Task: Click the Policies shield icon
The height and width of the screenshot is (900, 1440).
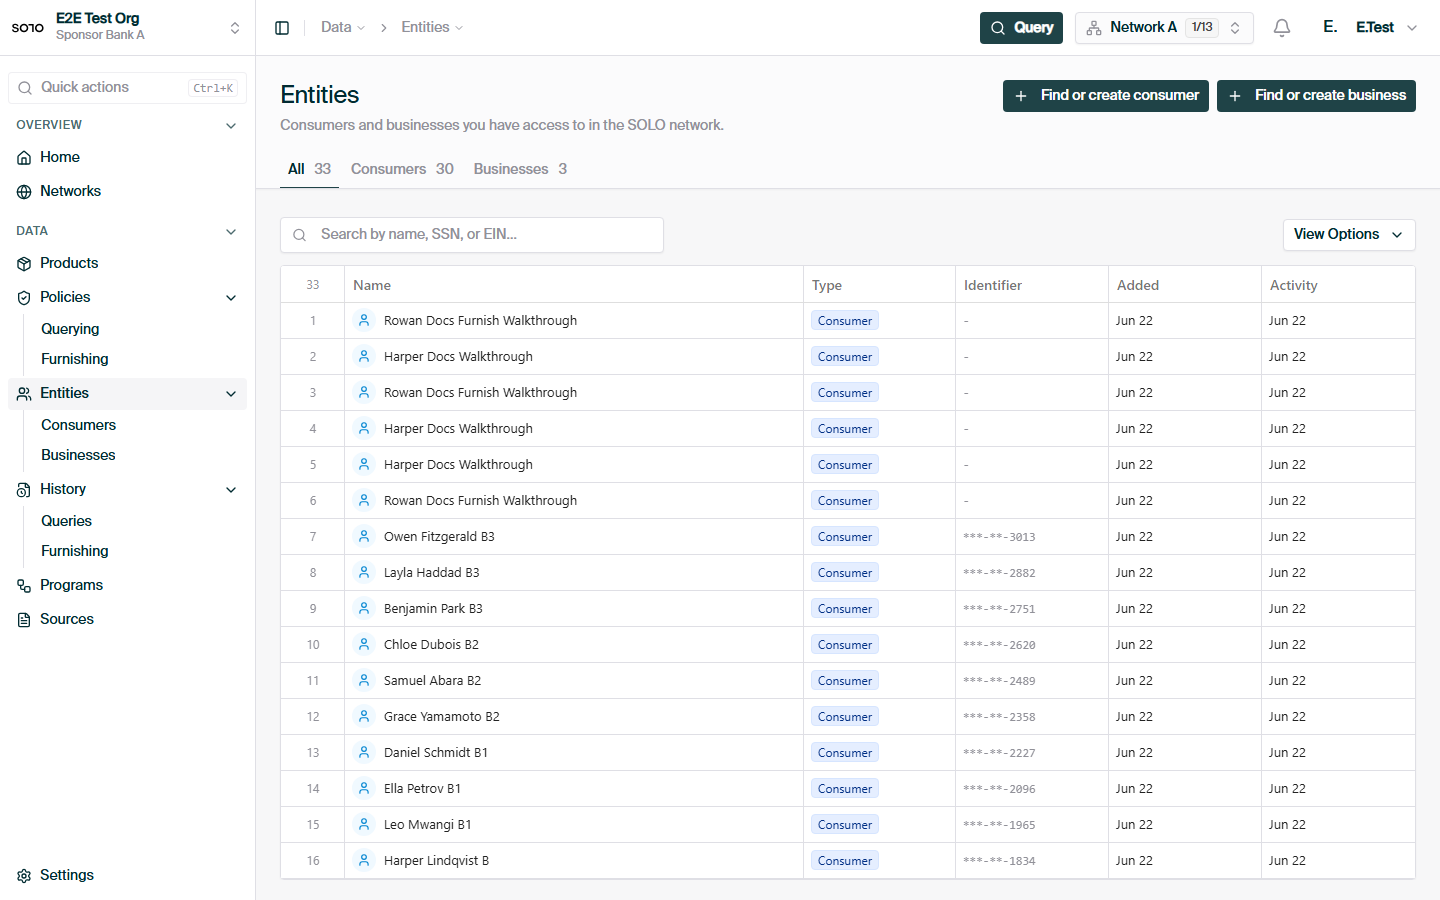Action: pyautogui.click(x=24, y=298)
